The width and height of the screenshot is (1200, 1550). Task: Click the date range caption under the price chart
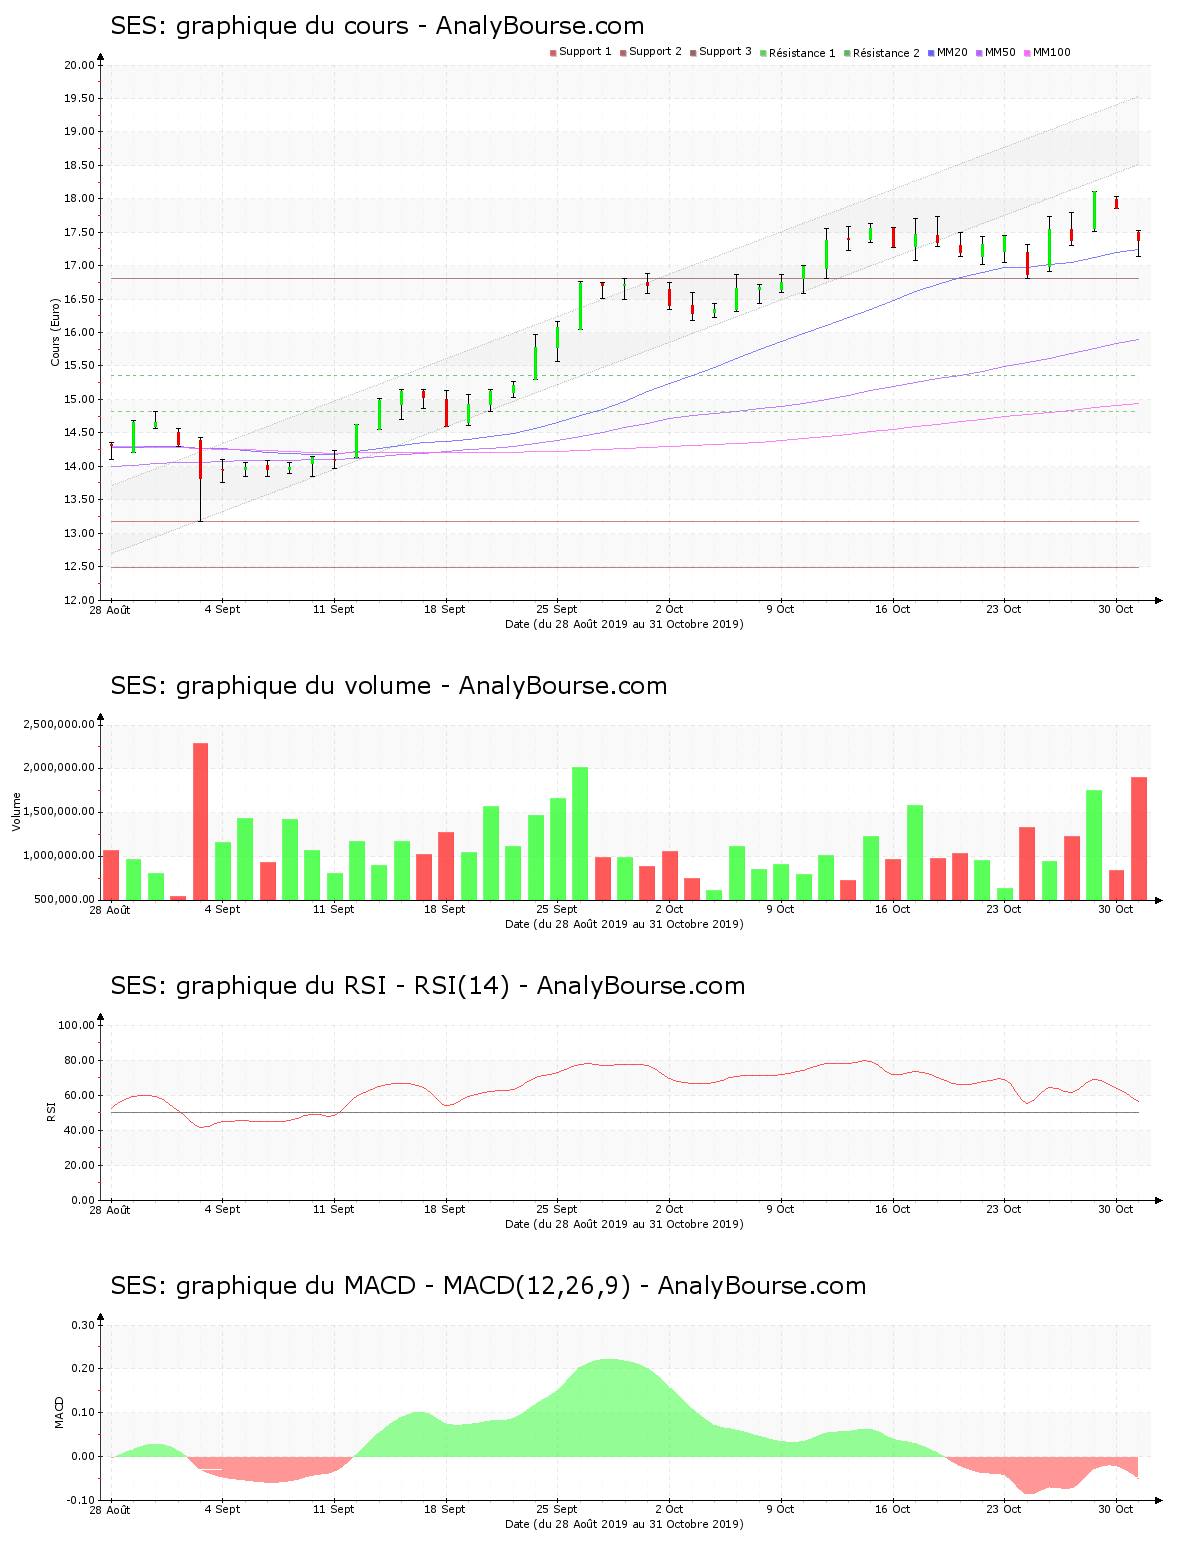point(624,624)
